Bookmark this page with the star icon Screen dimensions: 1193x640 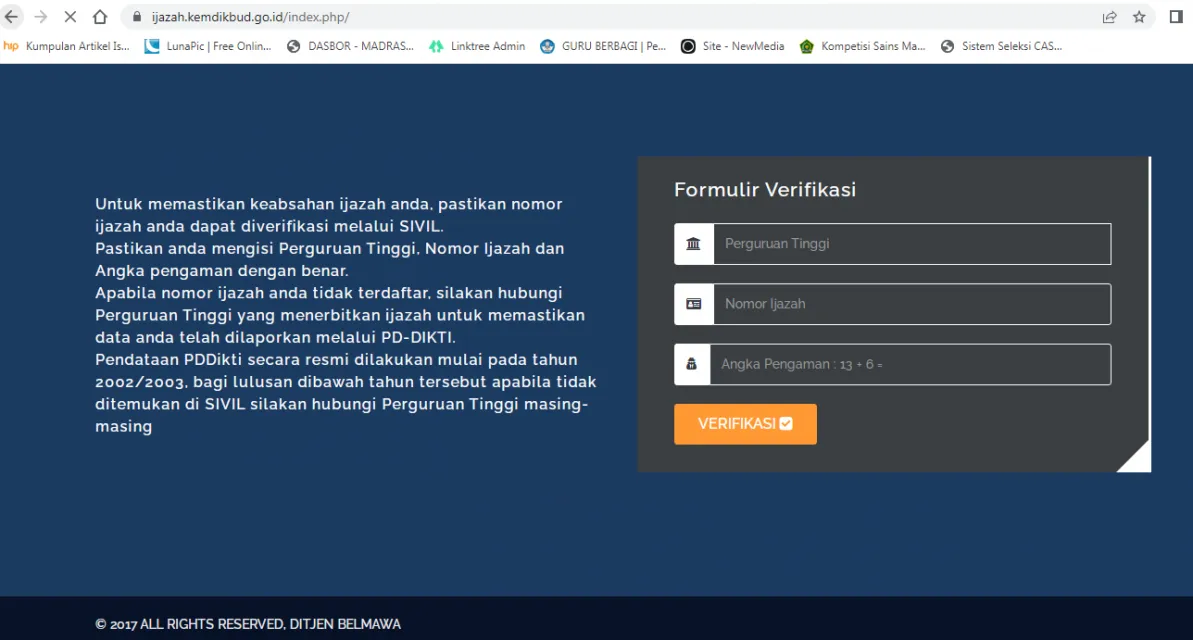click(x=1139, y=17)
